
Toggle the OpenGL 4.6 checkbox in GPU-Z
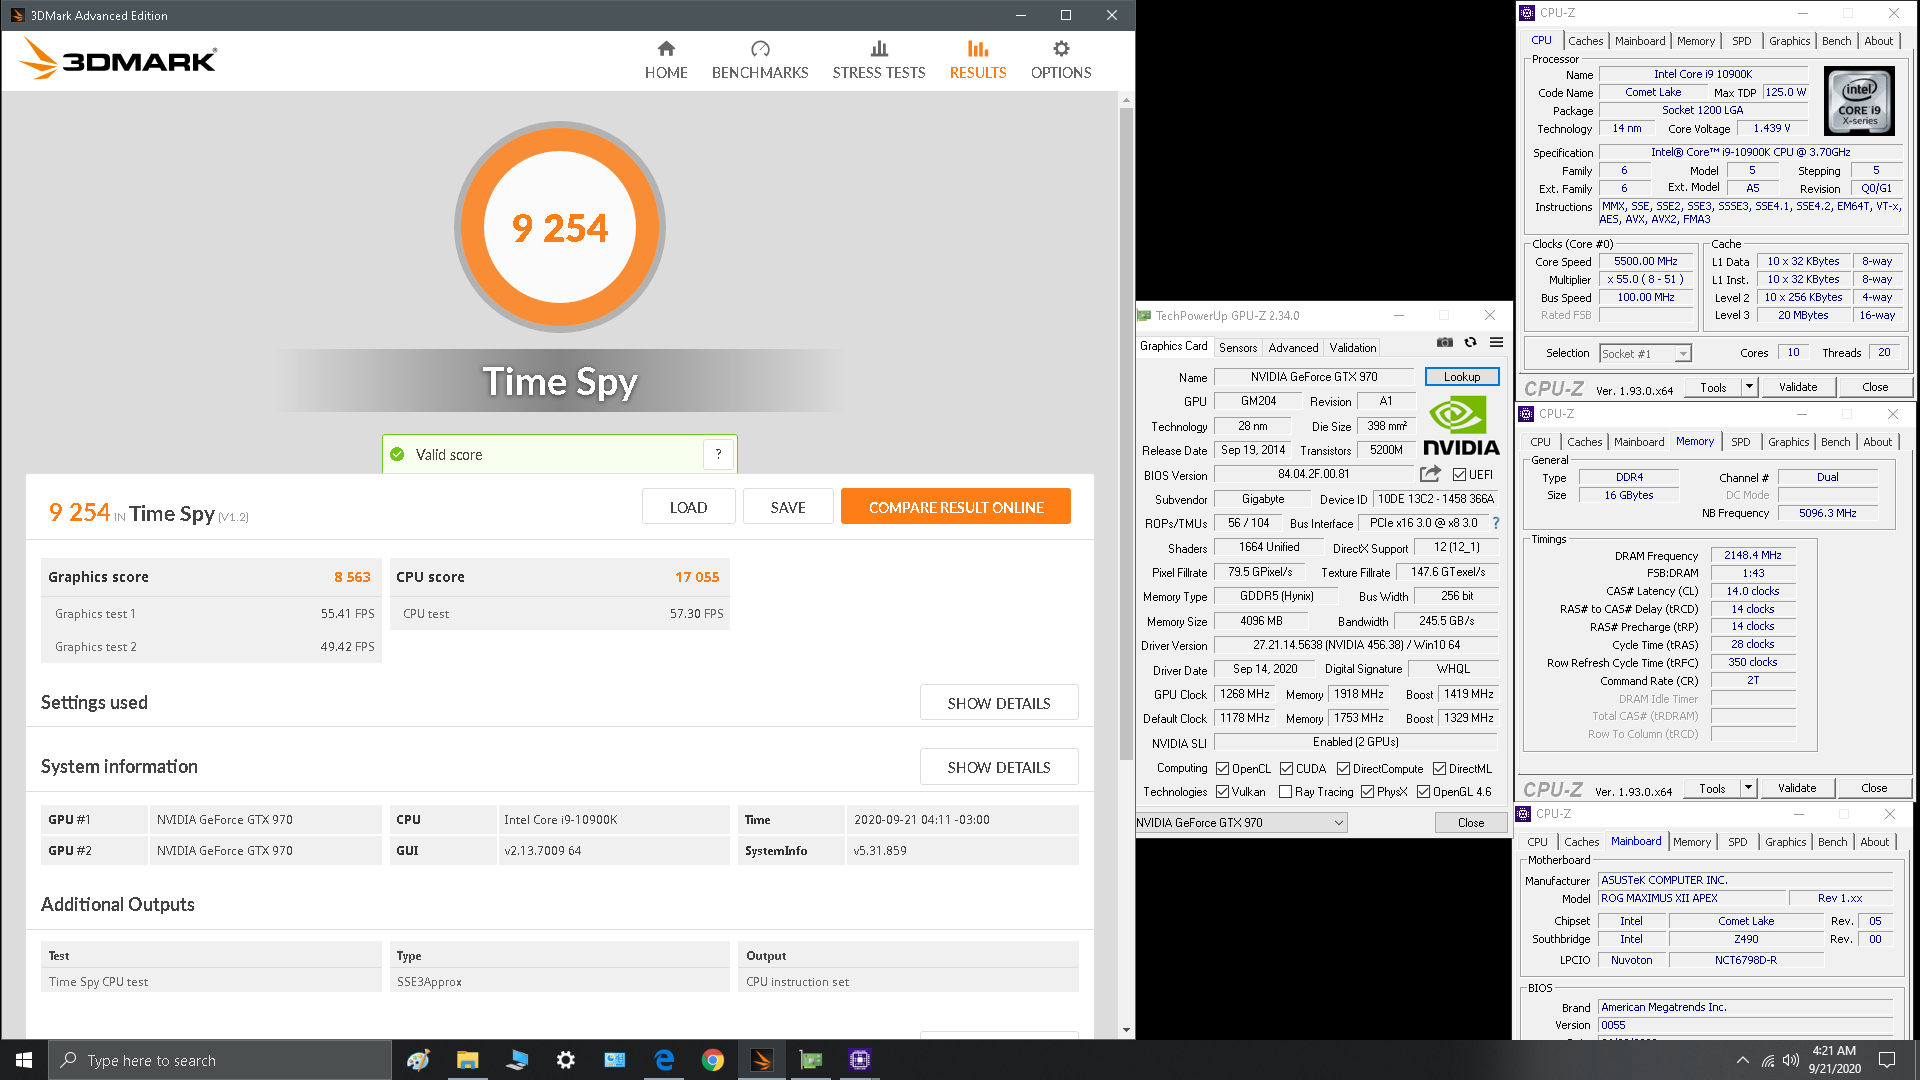click(x=1423, y=792)
